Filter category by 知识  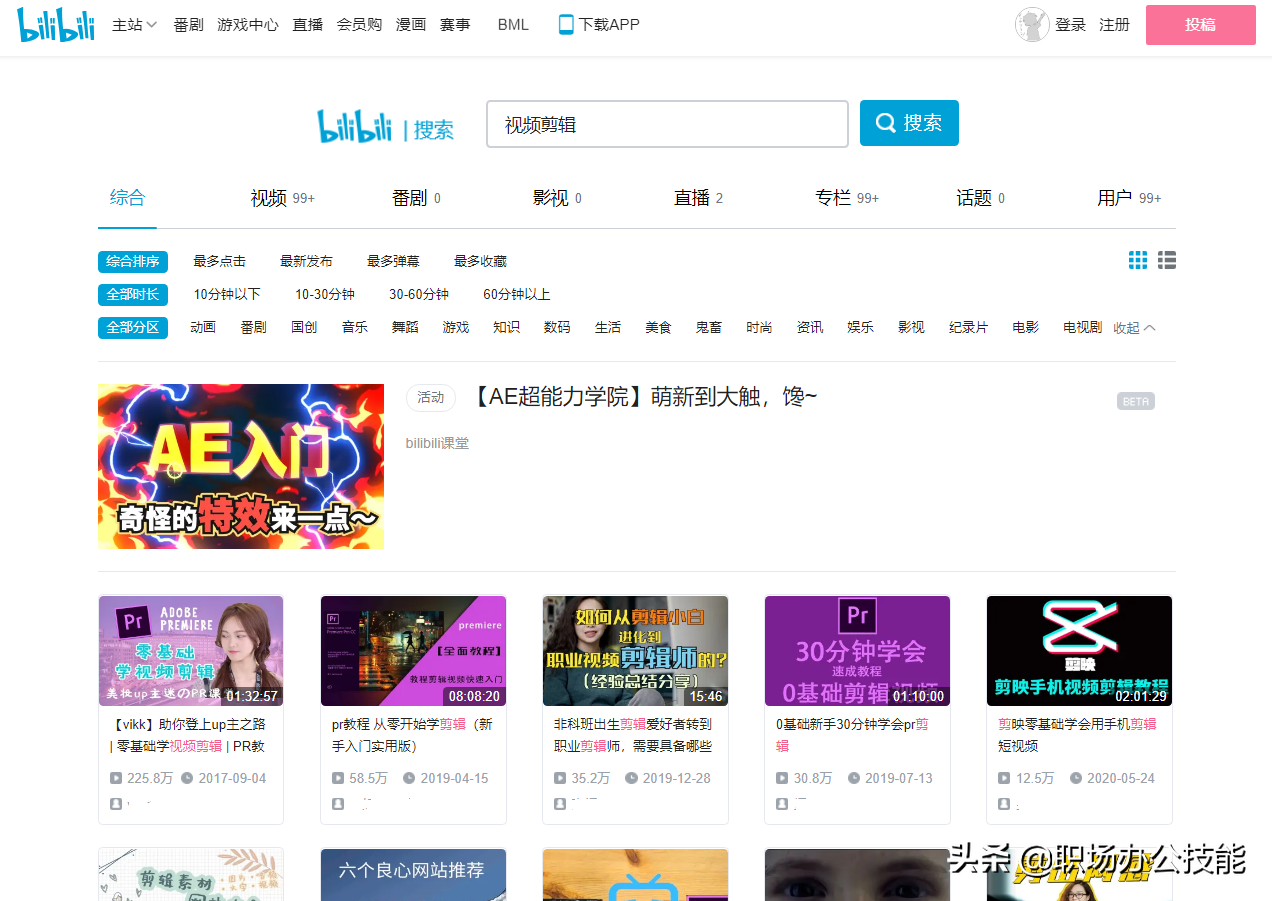506,328
